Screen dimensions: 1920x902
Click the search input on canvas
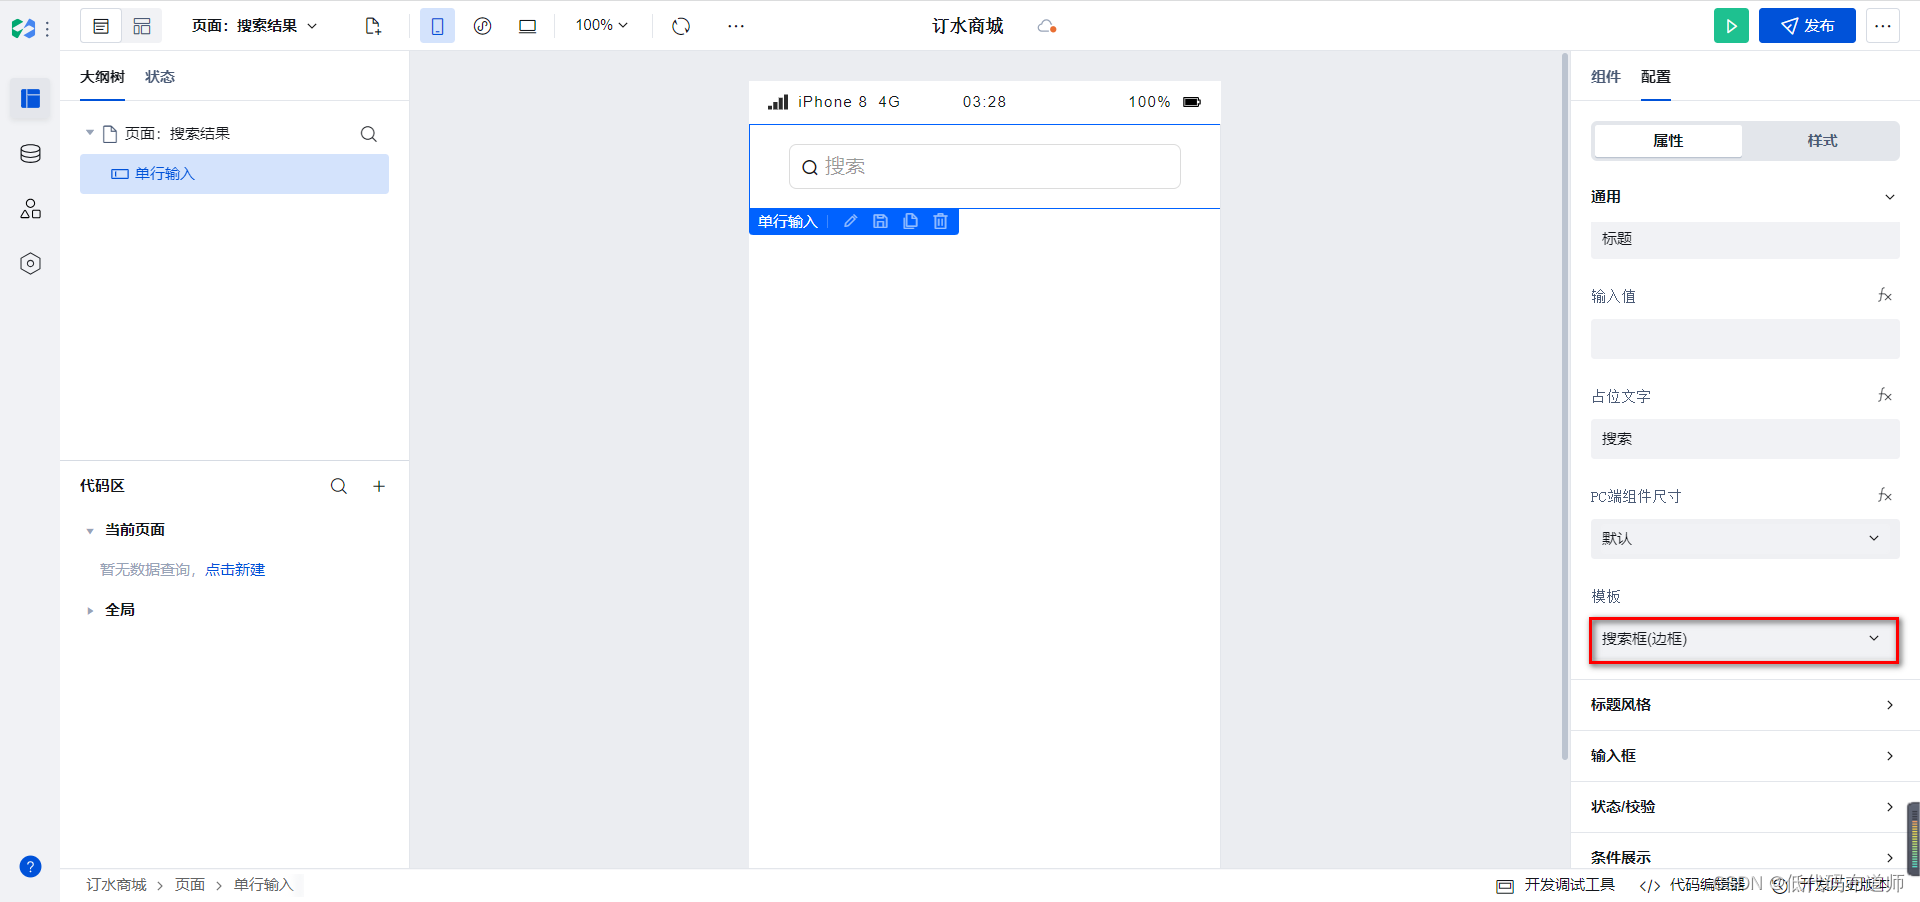coord(985,166)
